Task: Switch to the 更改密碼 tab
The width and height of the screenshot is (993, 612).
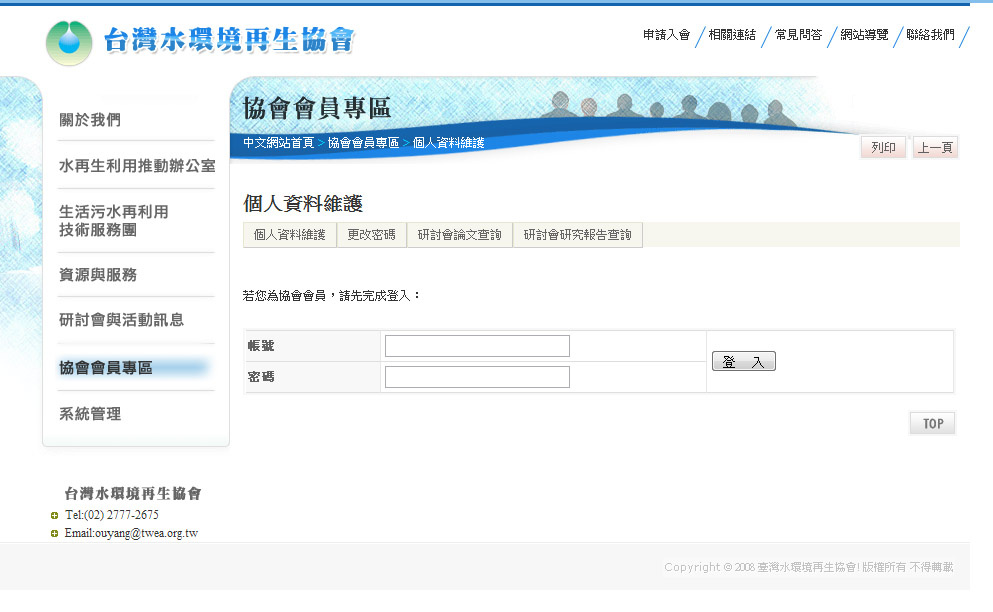Action: point(372,235)
